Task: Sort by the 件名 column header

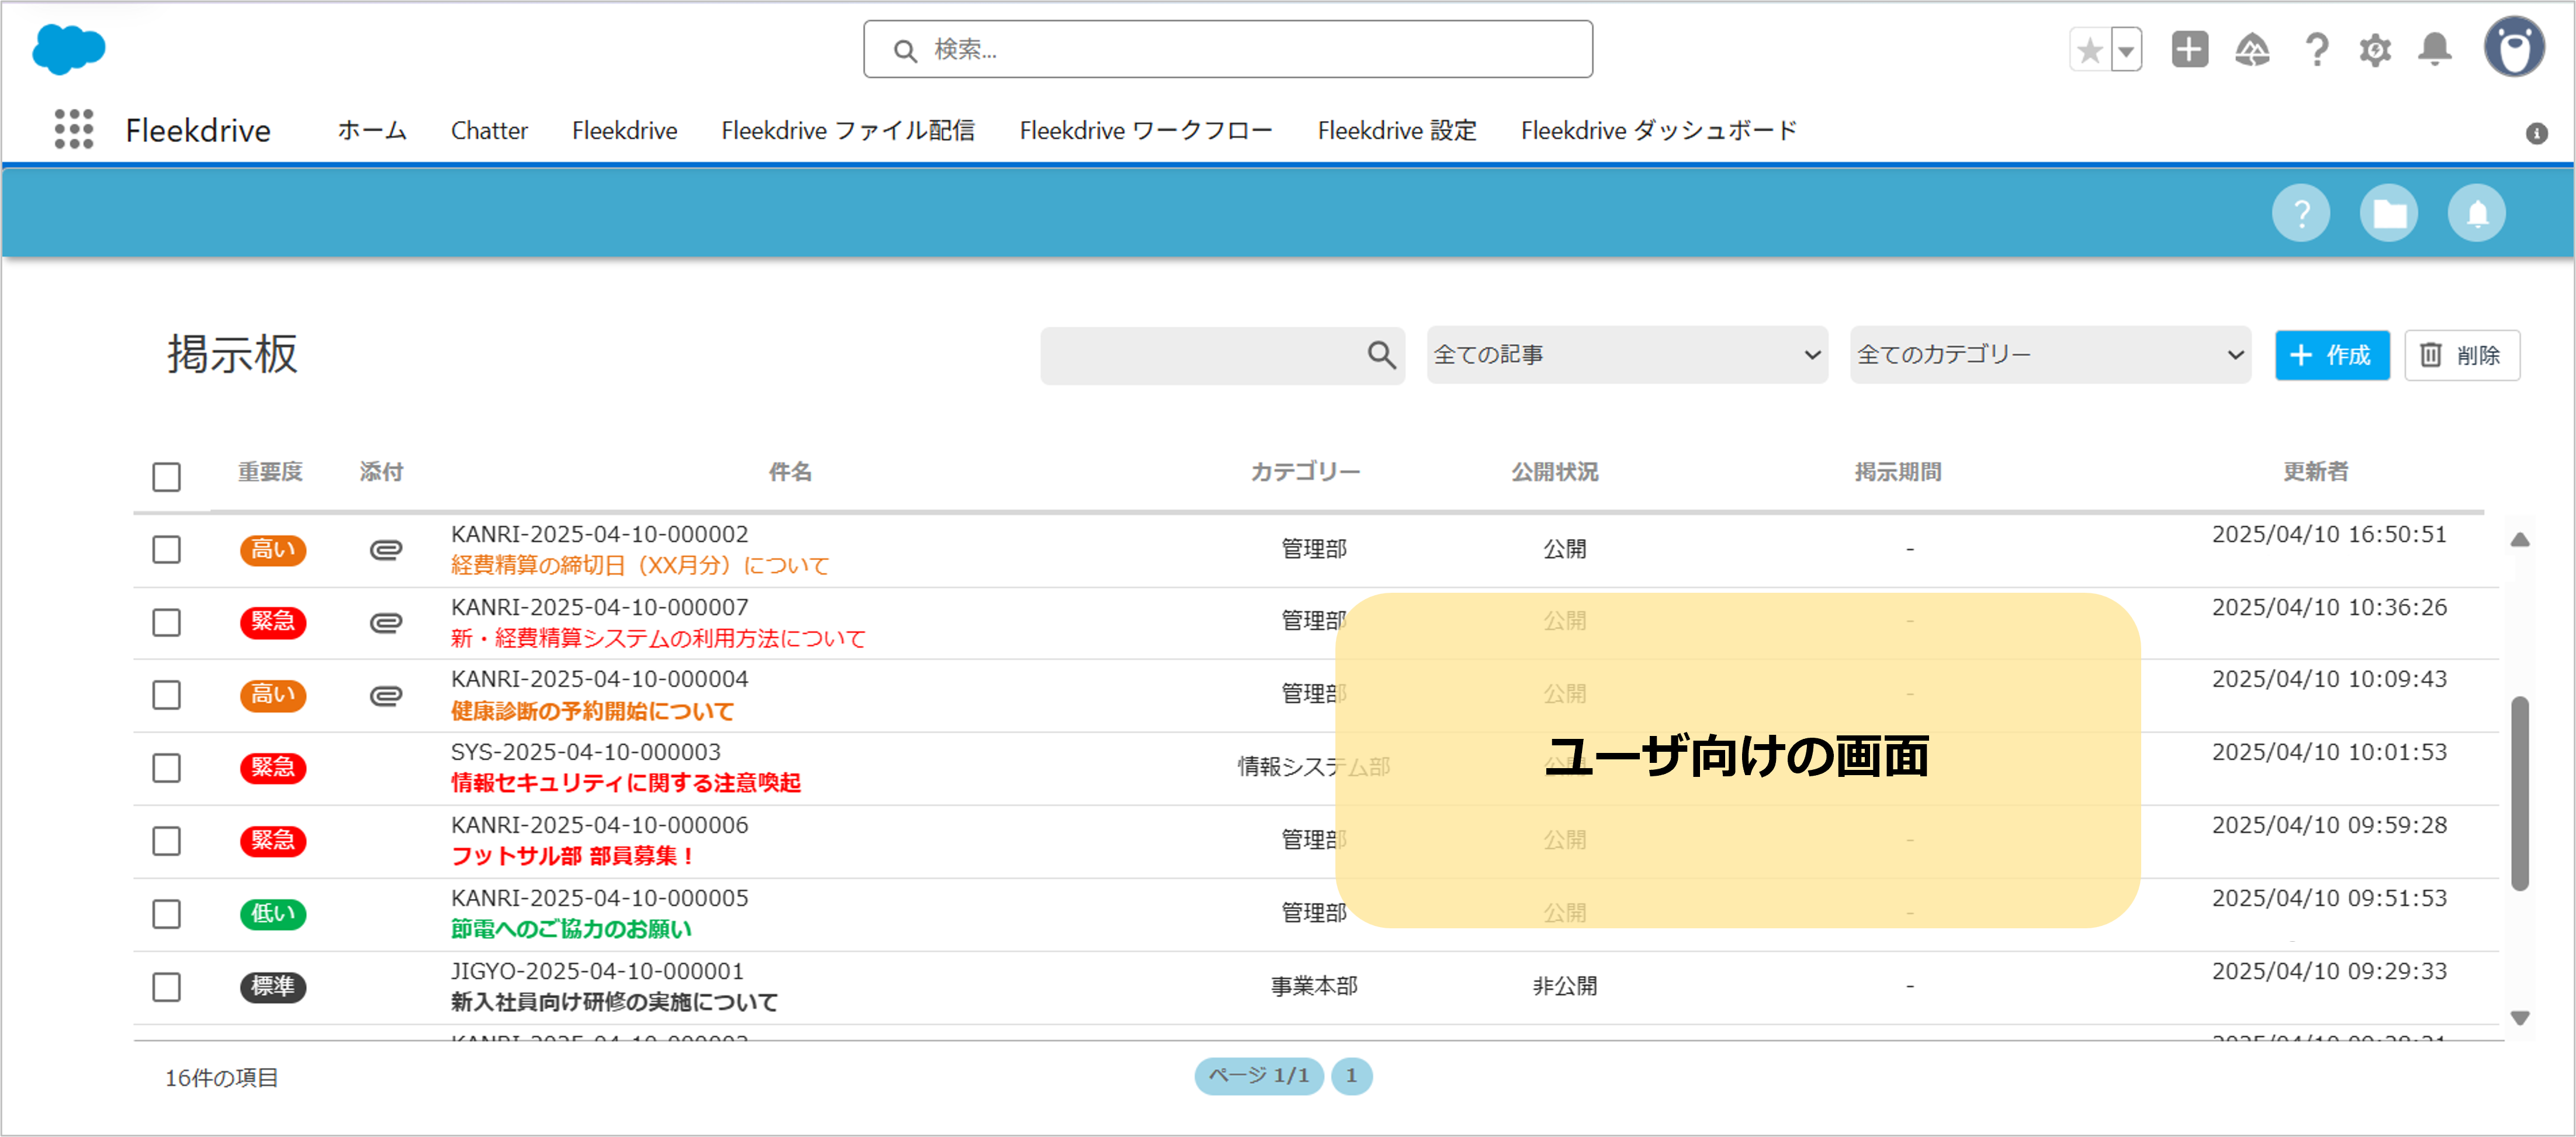Action: (790, 472)
